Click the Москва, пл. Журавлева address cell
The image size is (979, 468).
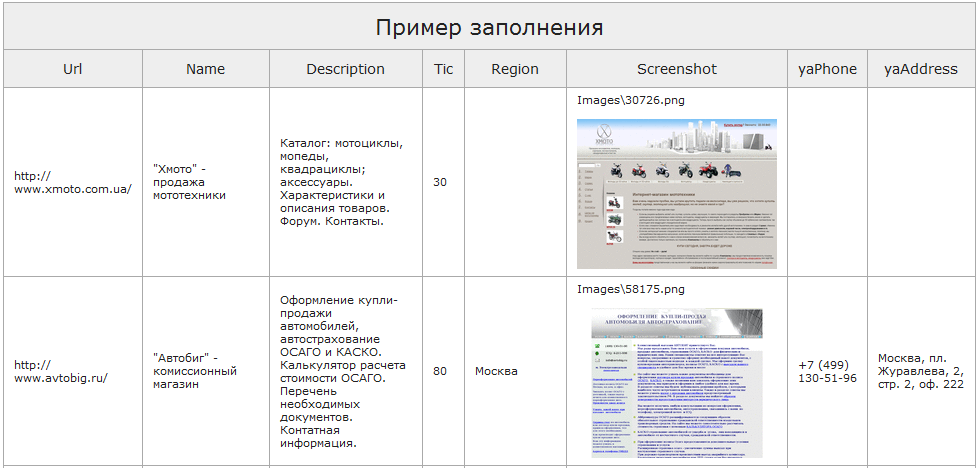coord(921,371)
